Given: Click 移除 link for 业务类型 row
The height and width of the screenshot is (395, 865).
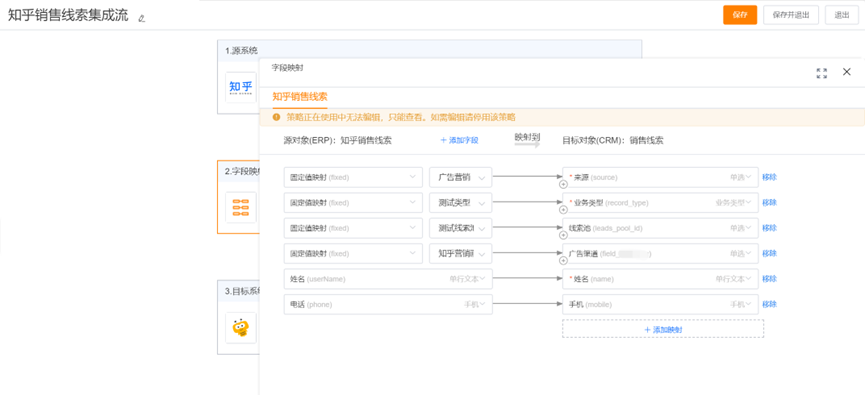Looking at the screenshot, I should click(770, 202).
